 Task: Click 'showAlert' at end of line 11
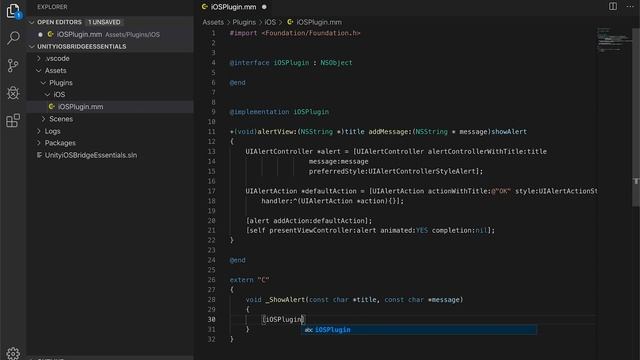point(509,132)
